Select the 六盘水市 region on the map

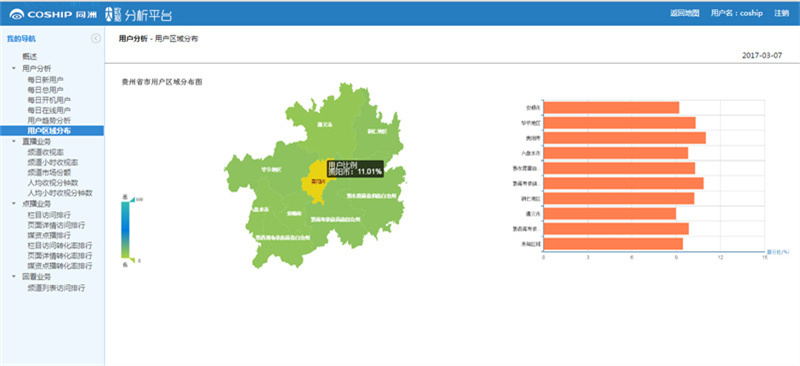pos(260,209)
